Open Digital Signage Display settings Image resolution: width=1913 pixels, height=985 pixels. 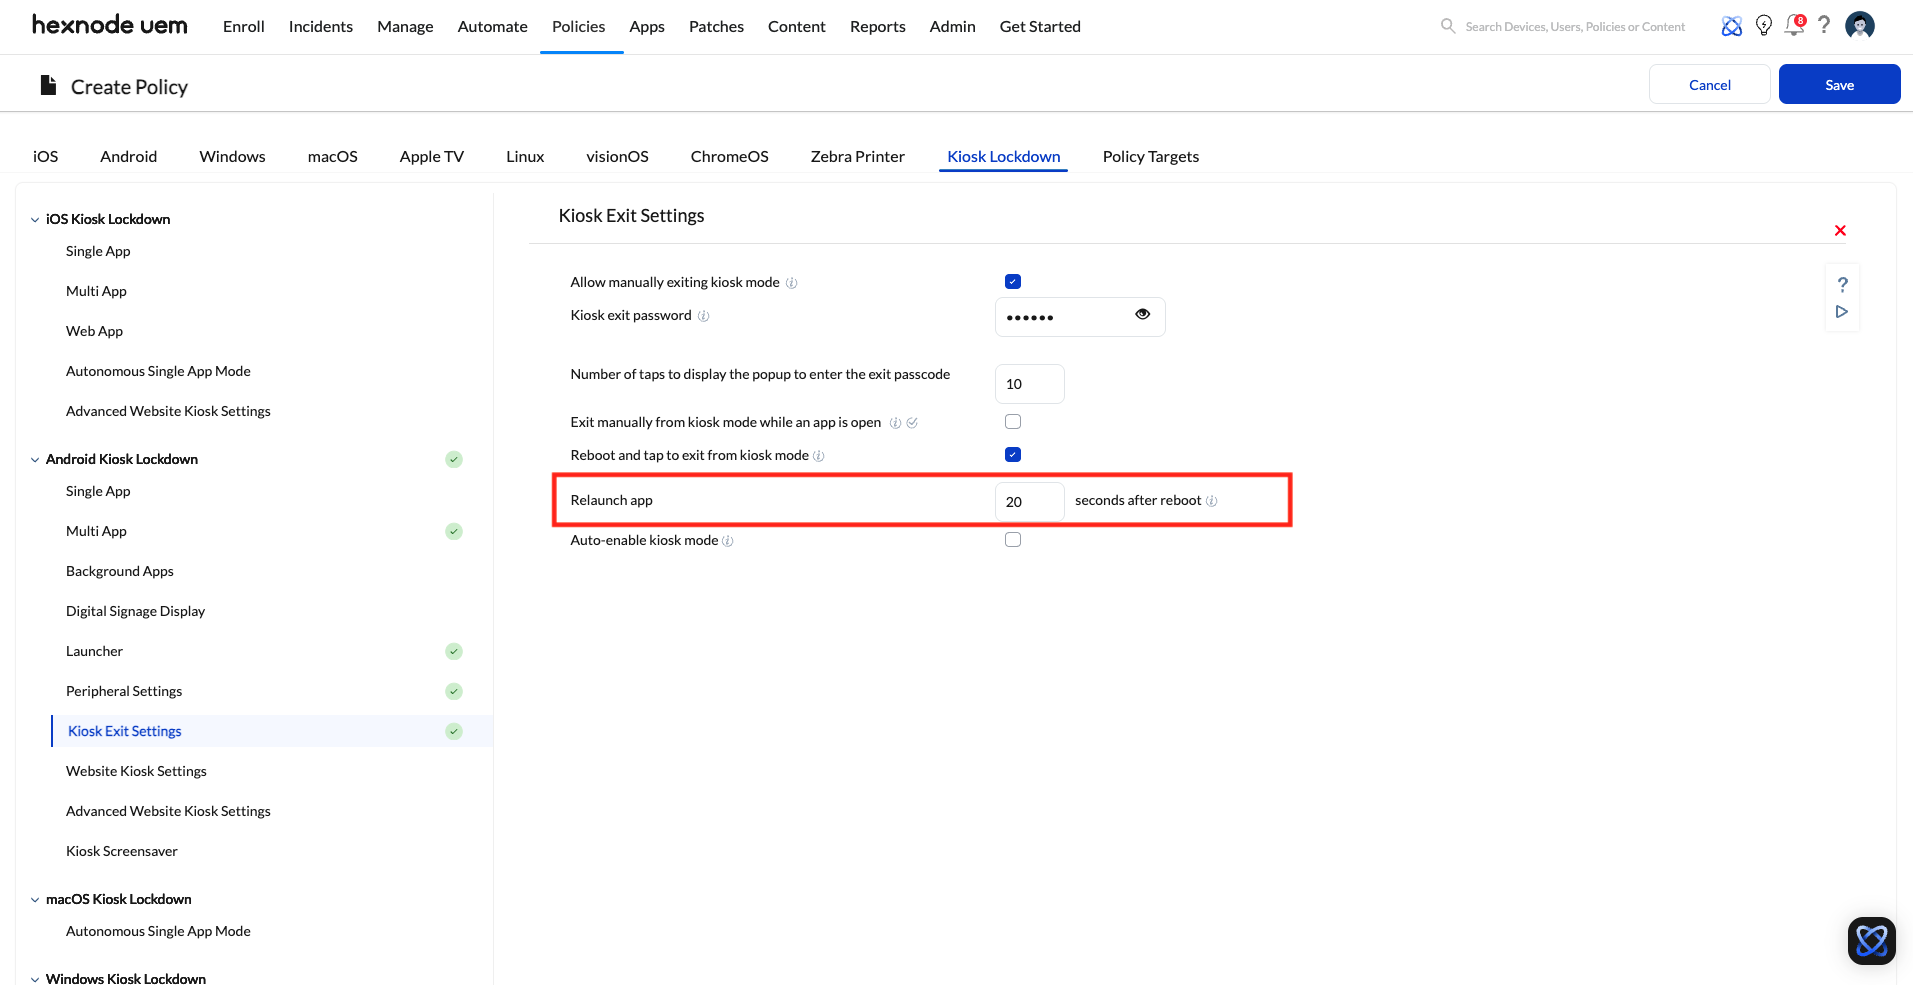click(135, 611)
